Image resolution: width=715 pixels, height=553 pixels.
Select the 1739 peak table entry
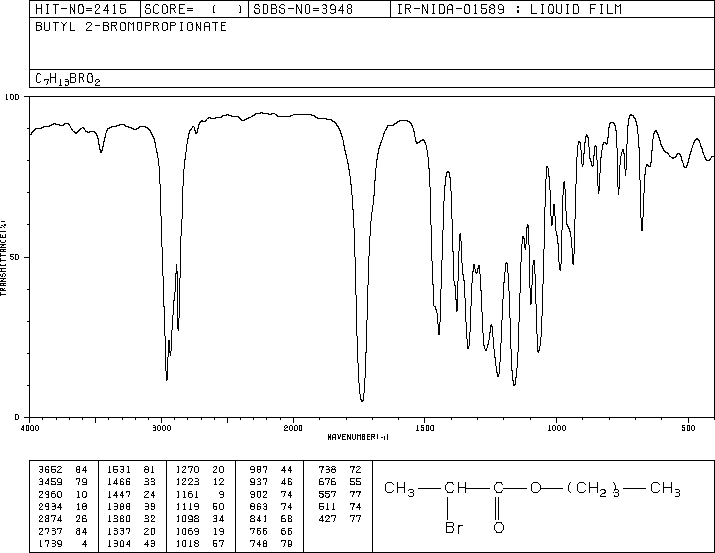click(x=62, y=543)
